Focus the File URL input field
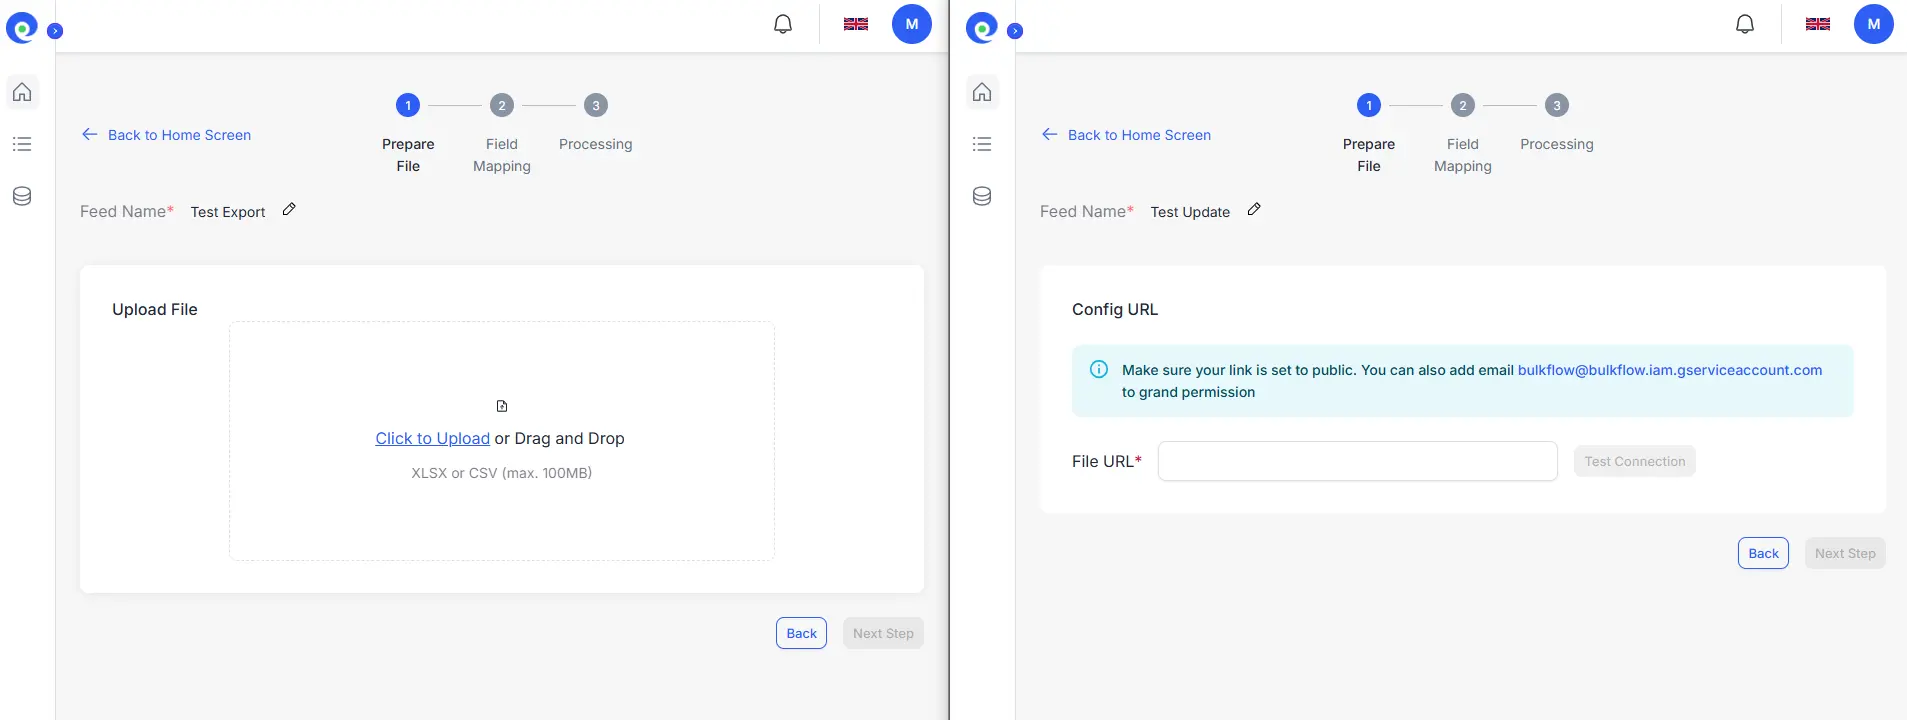The height and width of the screenshot is (720, 1907). point(1358,461)
